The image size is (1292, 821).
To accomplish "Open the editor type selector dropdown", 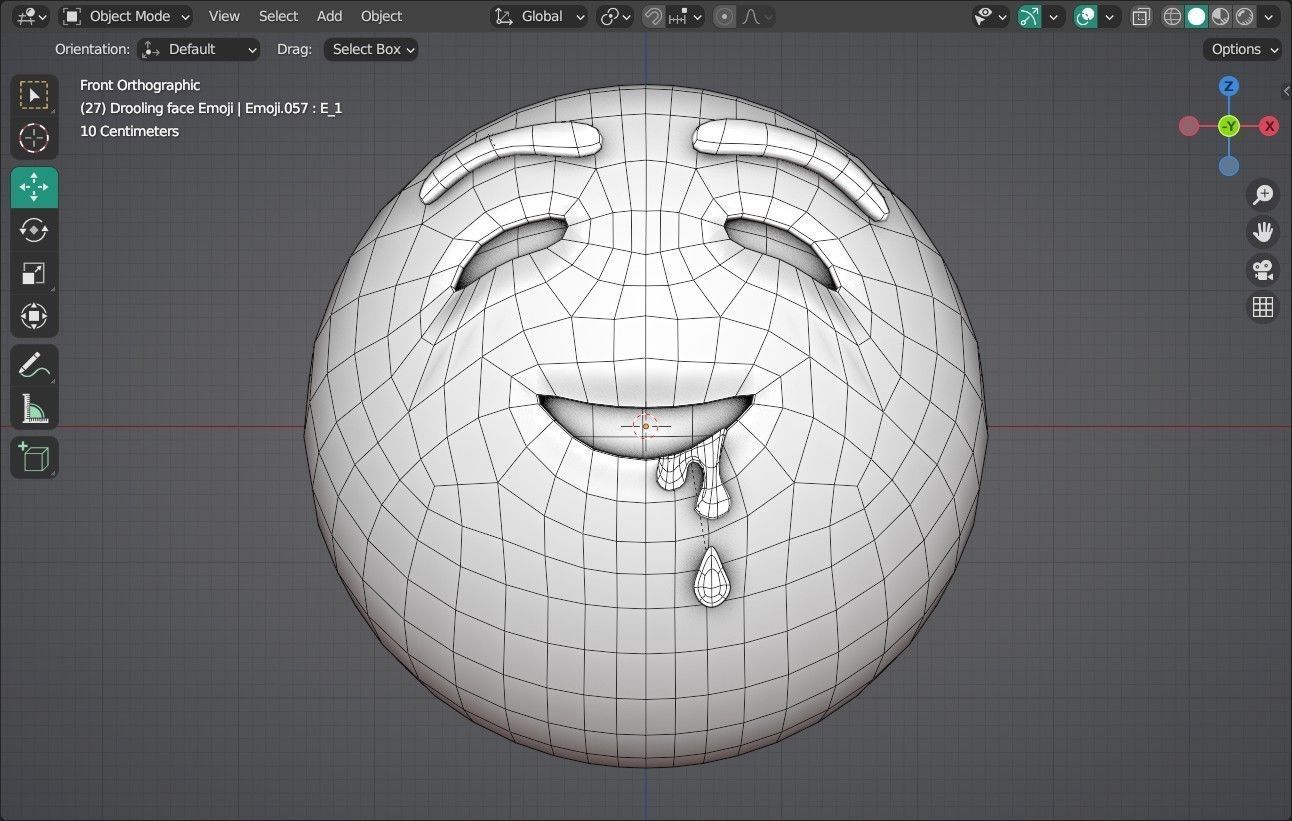I will 31,16.
